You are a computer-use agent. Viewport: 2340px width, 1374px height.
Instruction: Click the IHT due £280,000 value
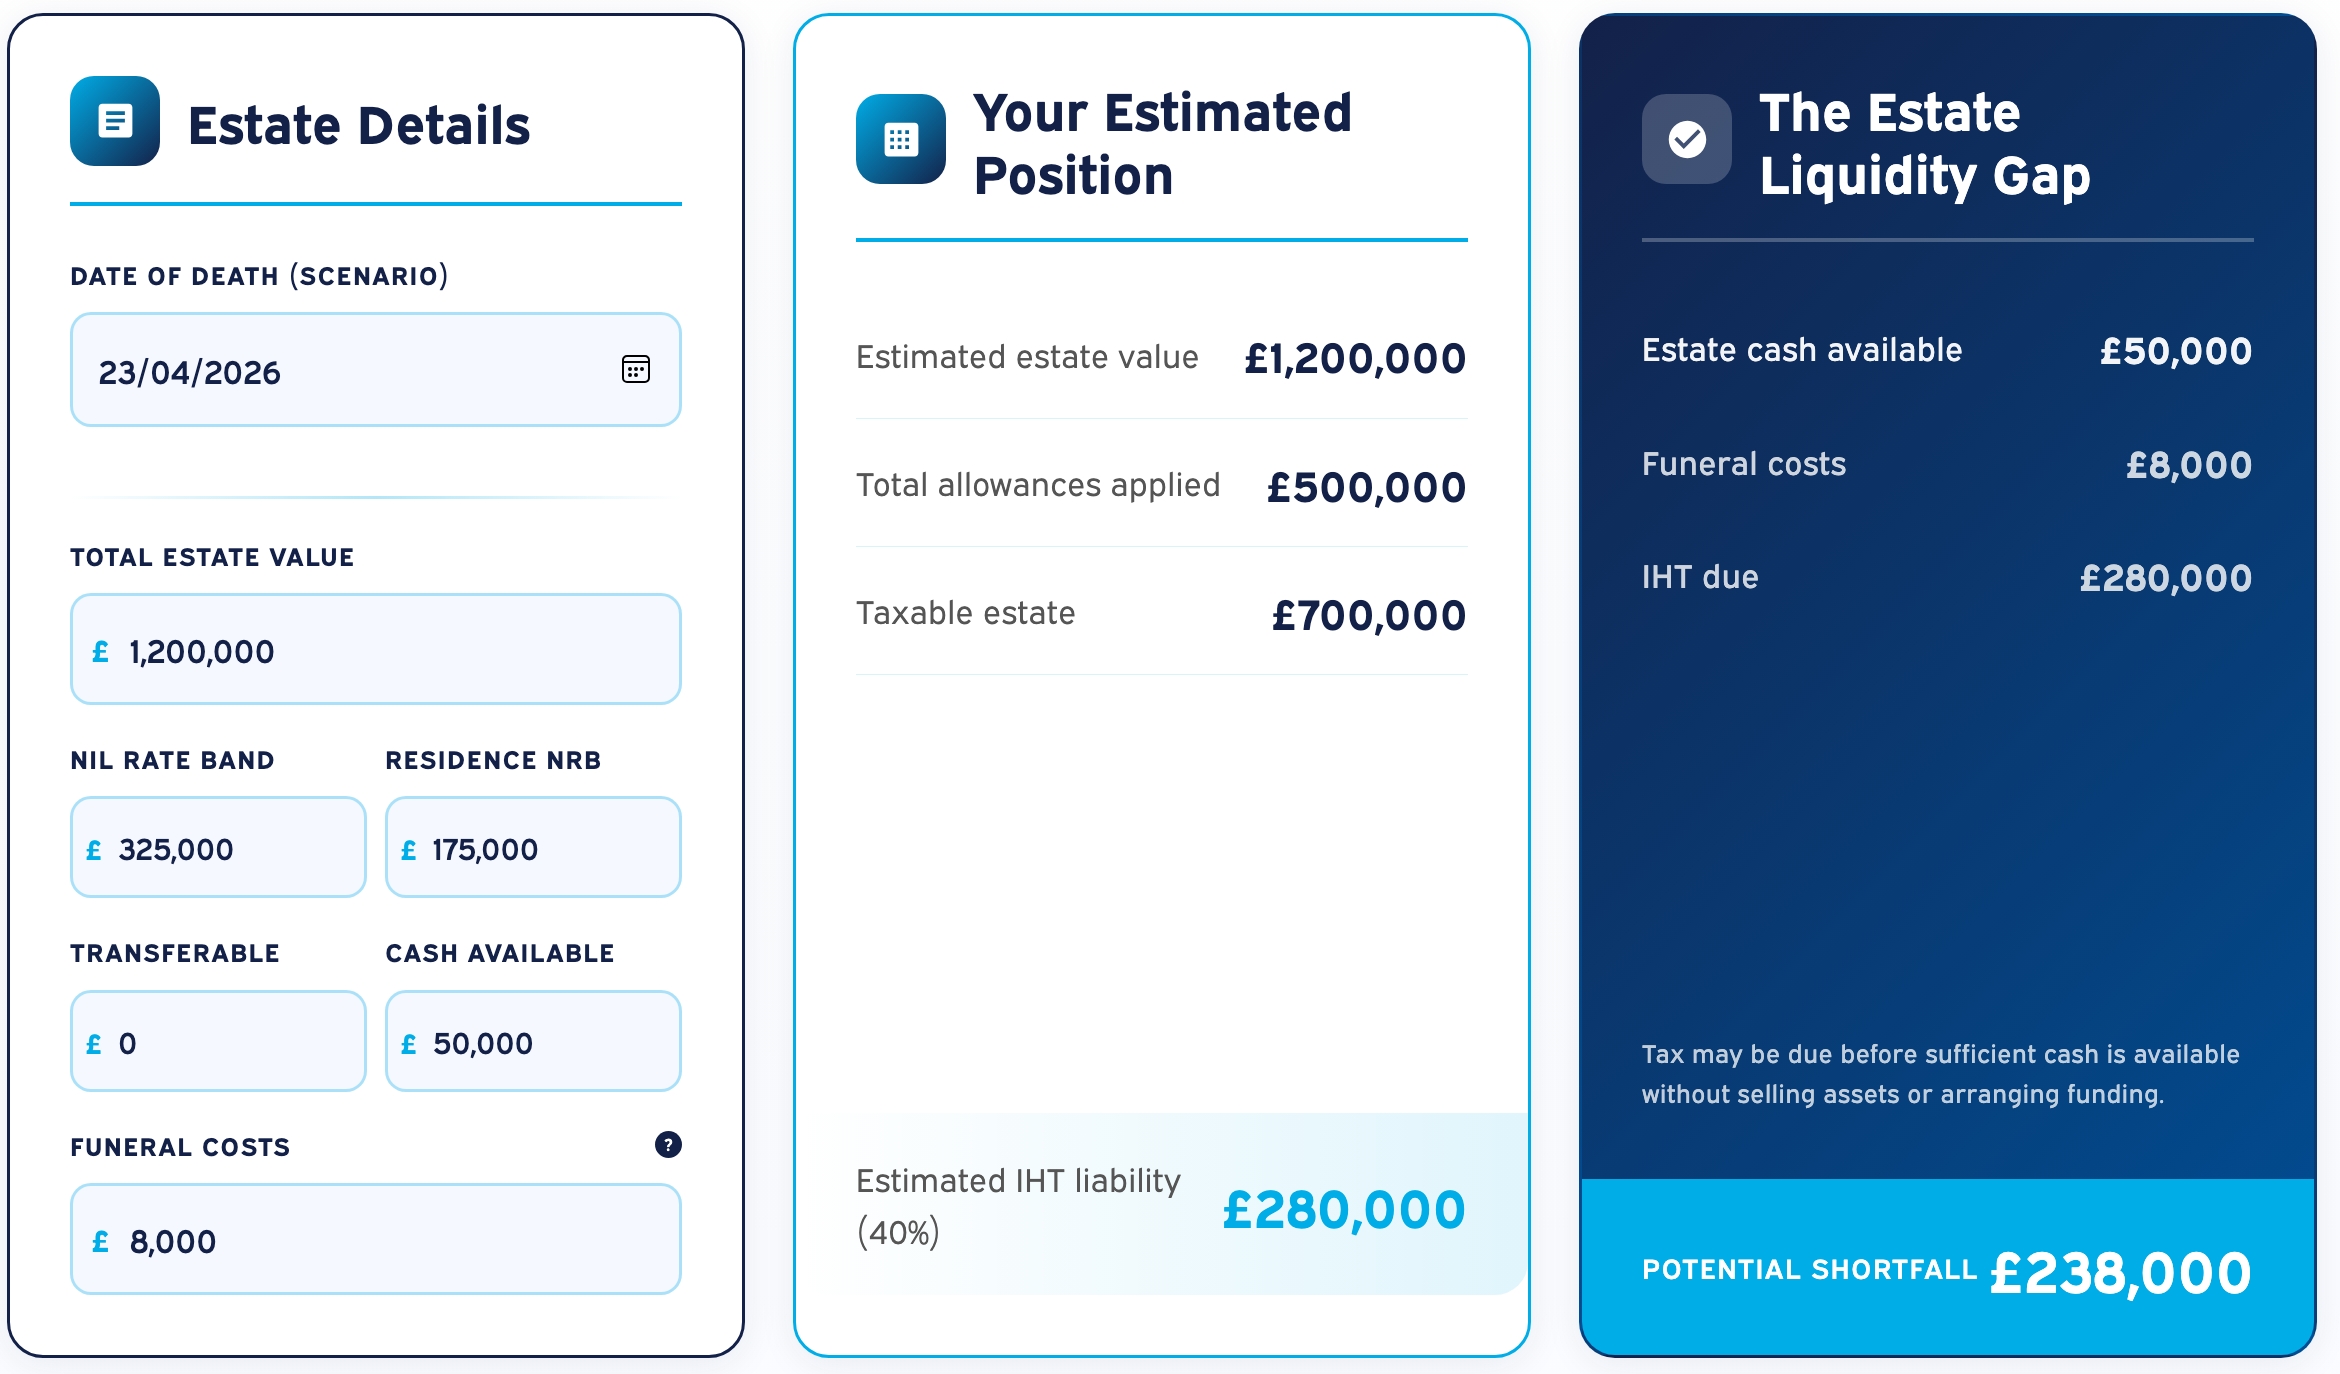[2165, 578]
